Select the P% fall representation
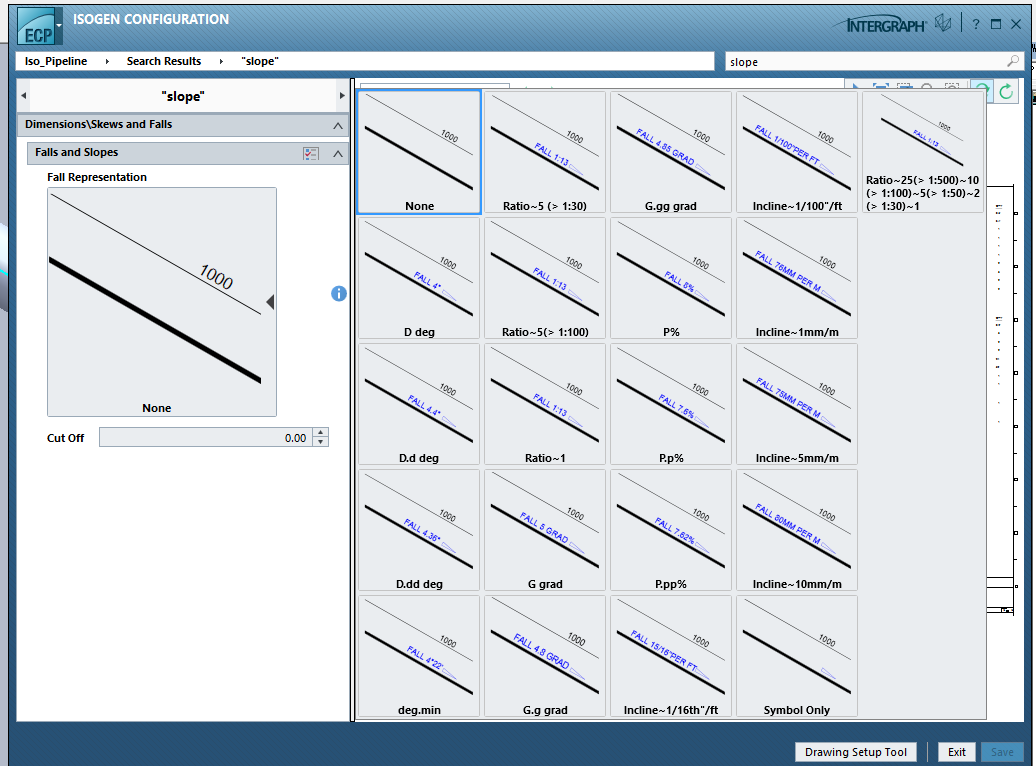 click(x=671, y=278)
